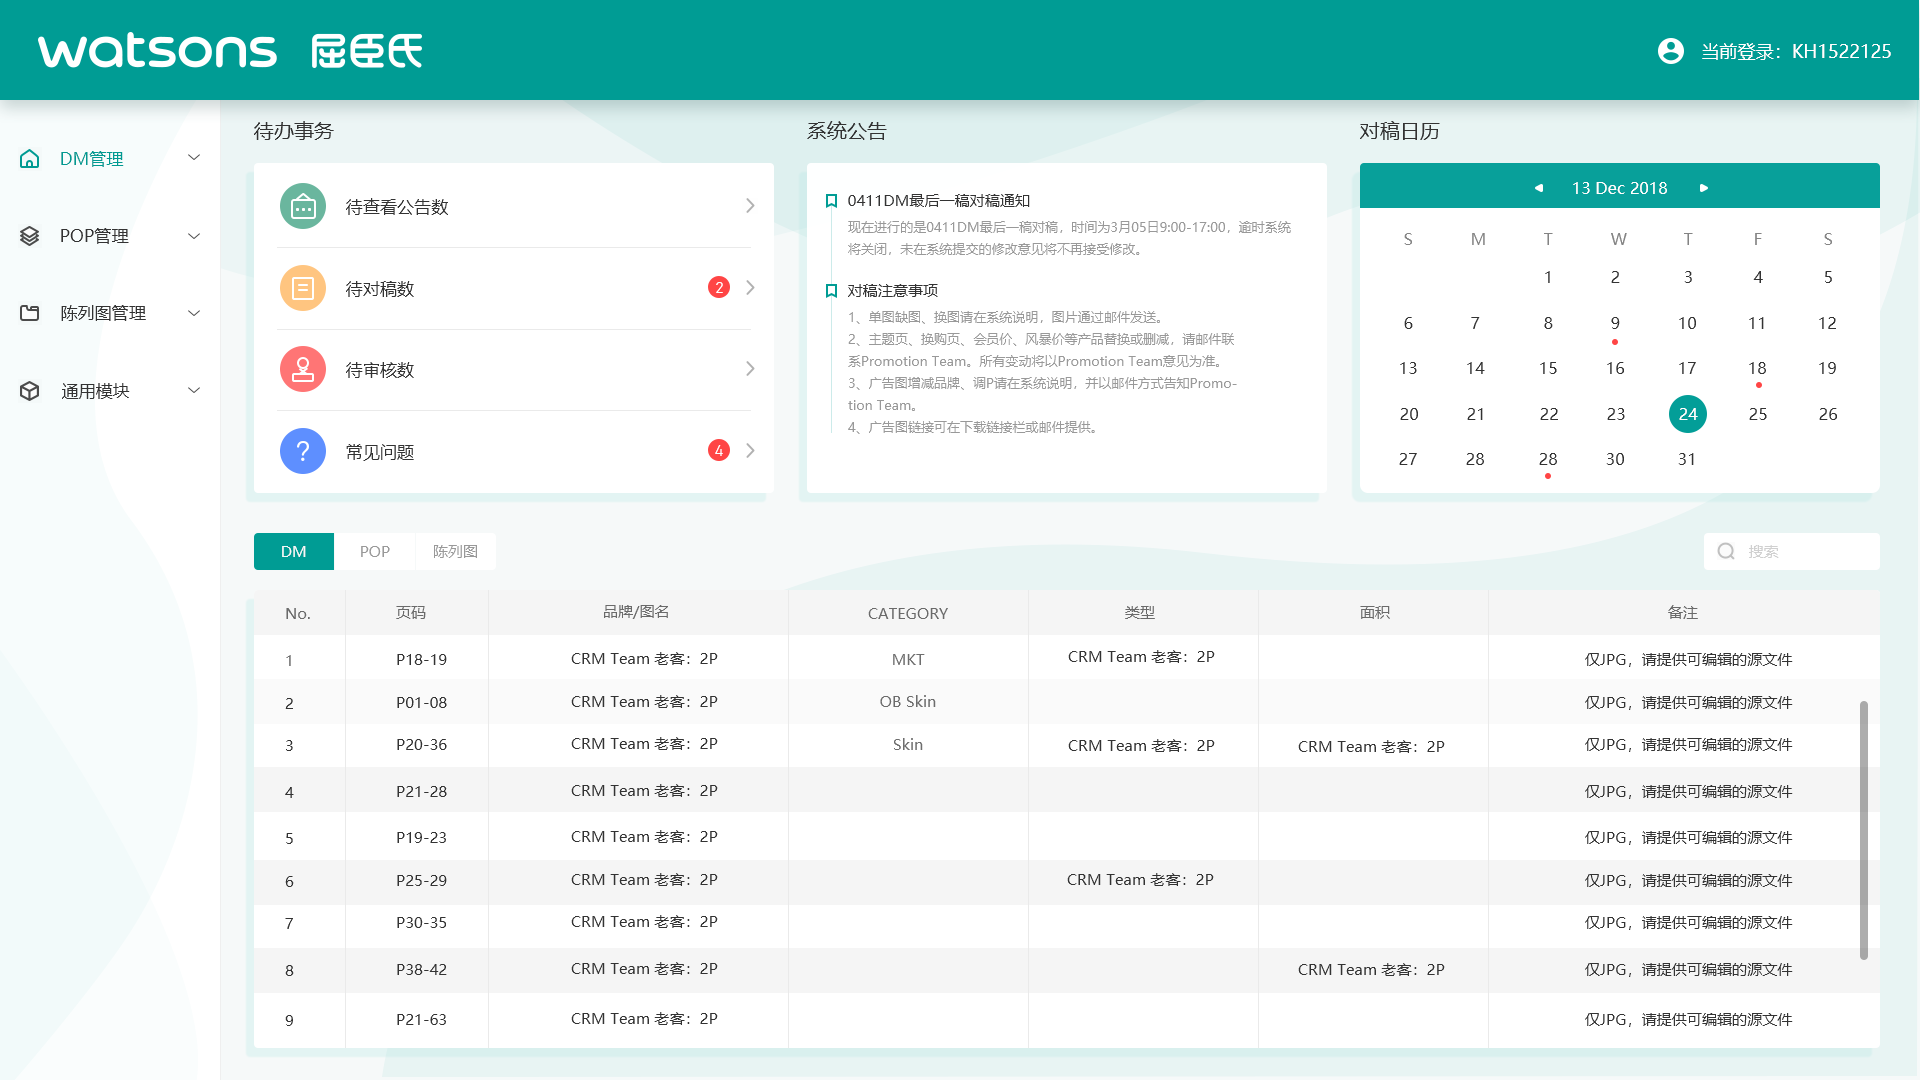
Task: Select highlighted date 24 in calendar
Action: pyautogui.click(x=1688, y=414)
